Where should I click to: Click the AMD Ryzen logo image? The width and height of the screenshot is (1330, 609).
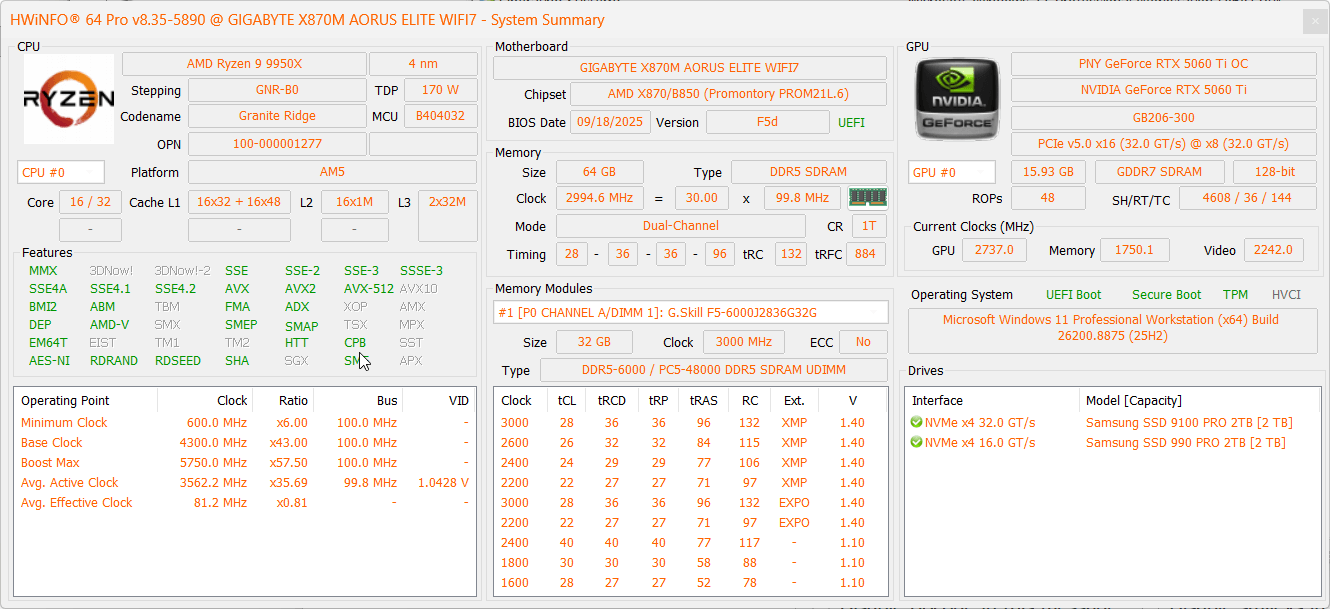click(69, 99)
